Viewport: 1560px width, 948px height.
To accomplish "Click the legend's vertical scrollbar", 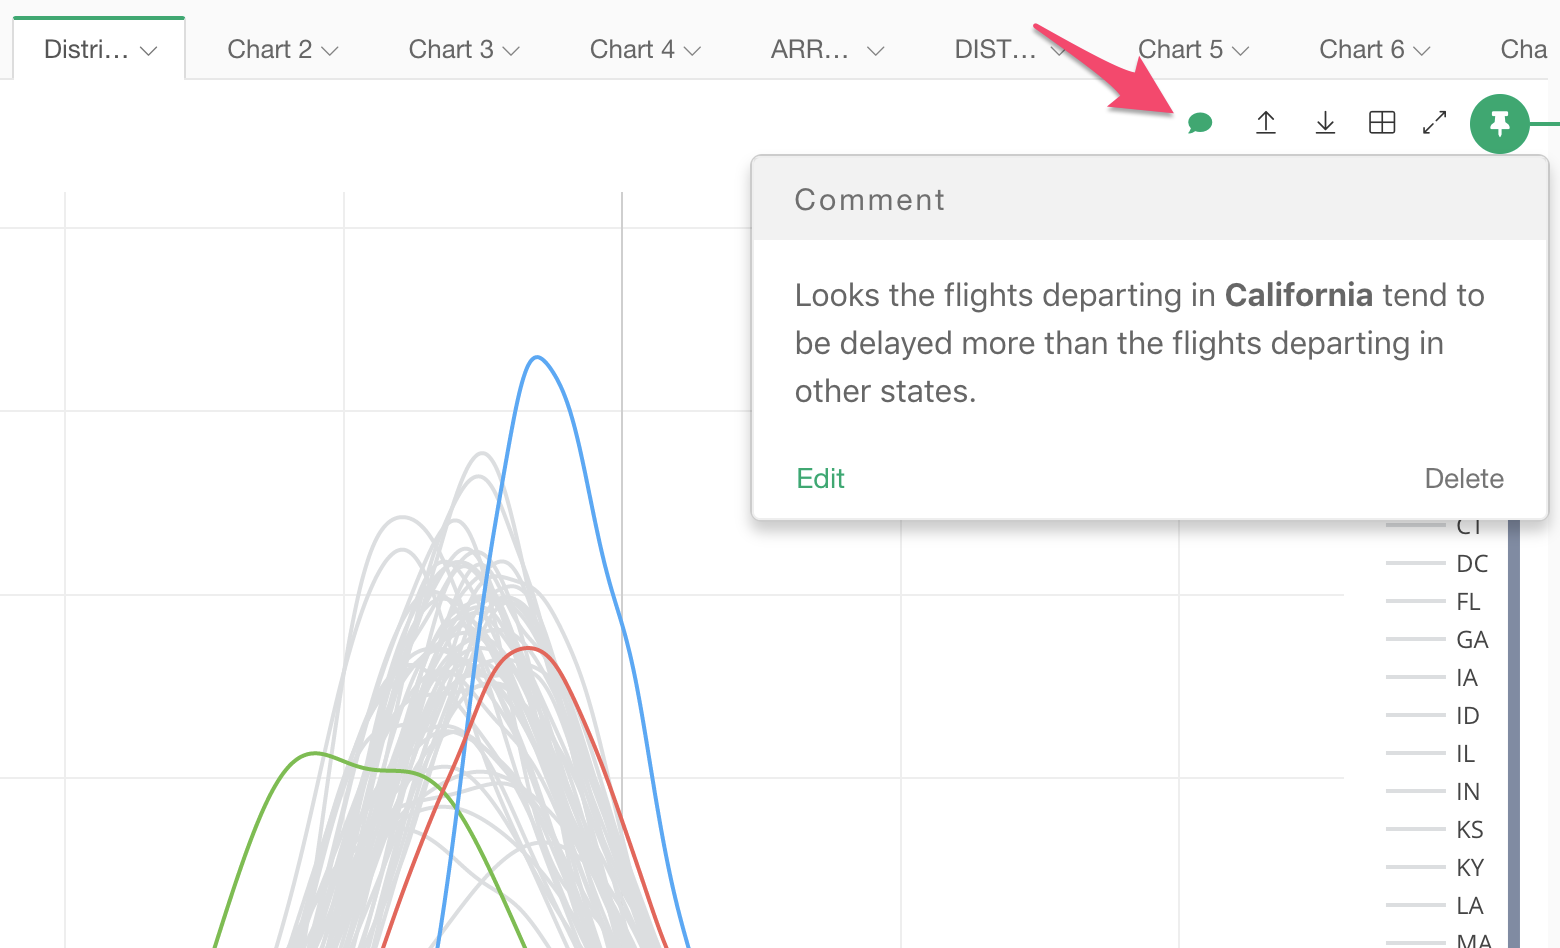I will point(1514,730).
